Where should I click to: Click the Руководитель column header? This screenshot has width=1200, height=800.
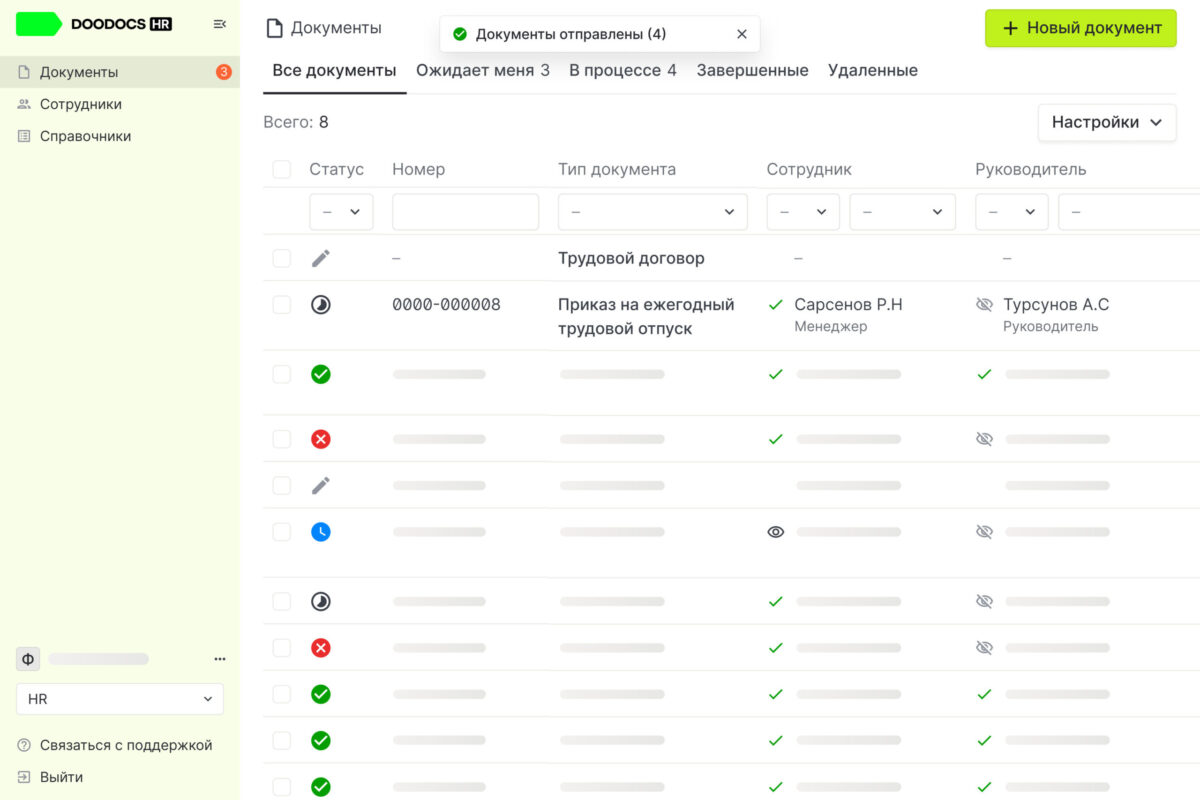pos(1031,169)
